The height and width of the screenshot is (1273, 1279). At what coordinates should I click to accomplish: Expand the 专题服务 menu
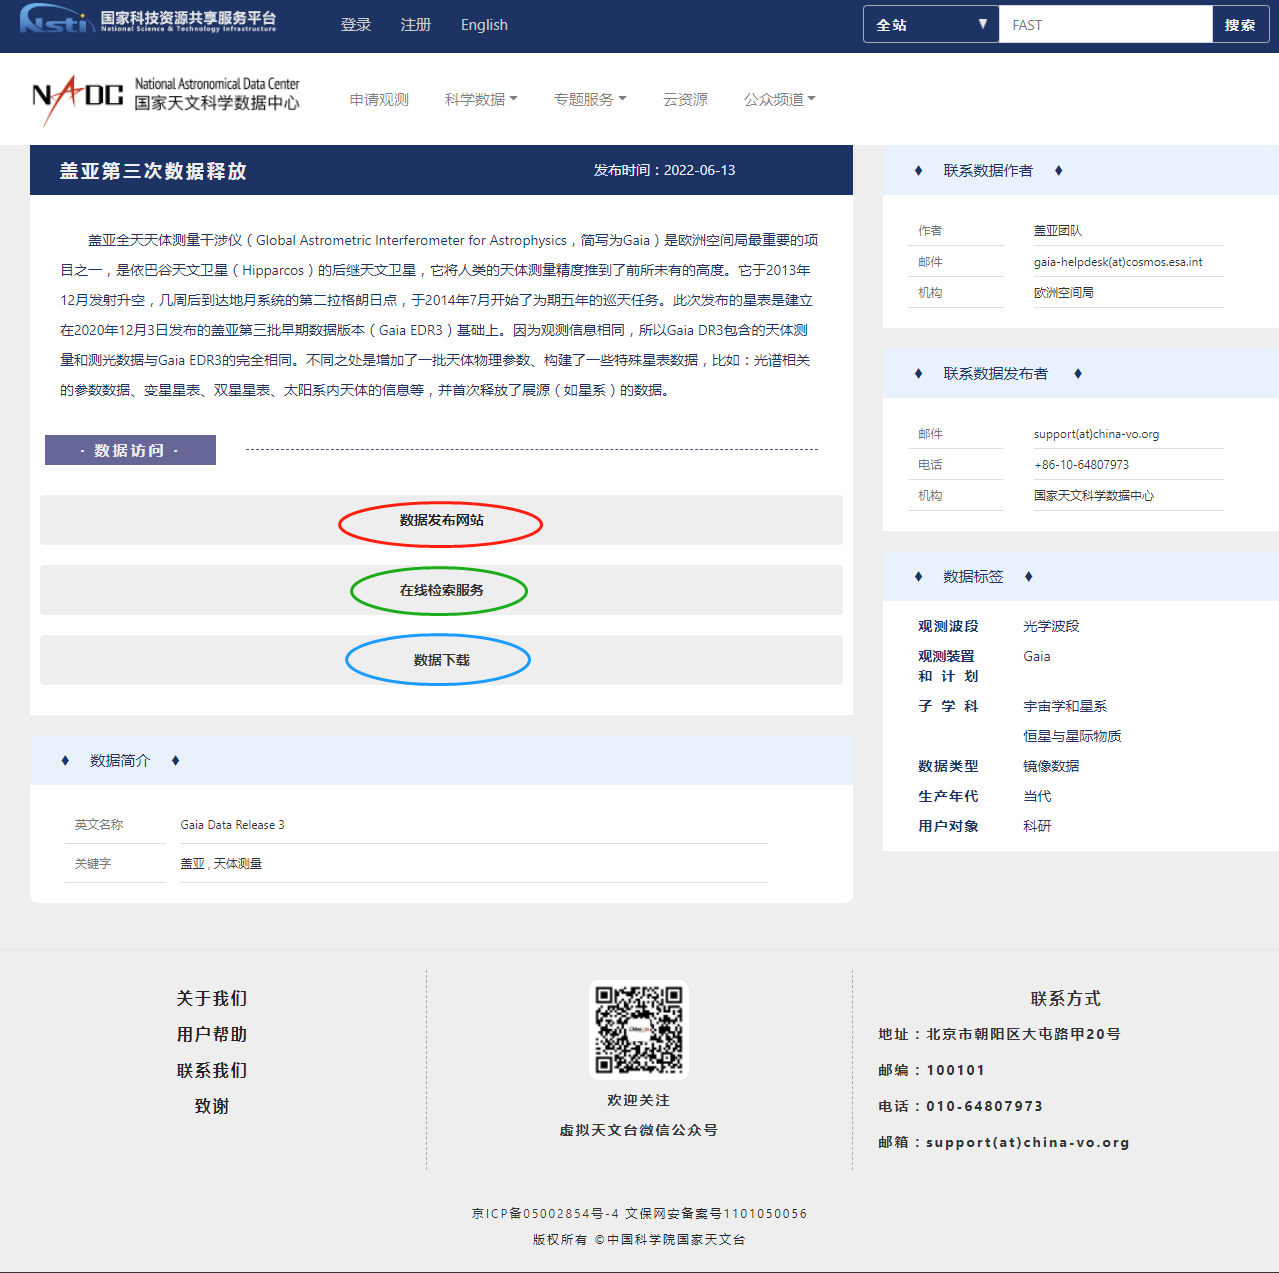coord(590,100)
